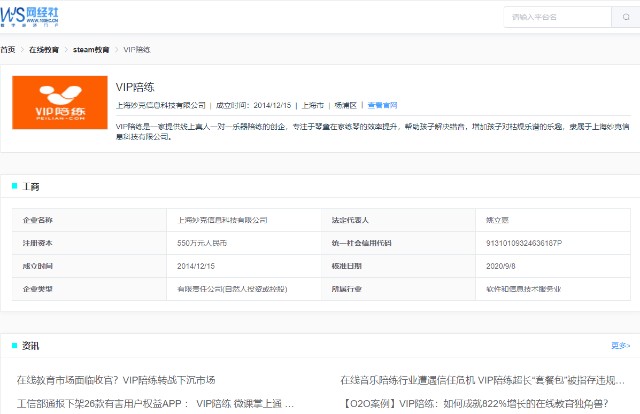Open the 查看官网 link
This screenshot has height=414, width=640.
tap(382, 105)
